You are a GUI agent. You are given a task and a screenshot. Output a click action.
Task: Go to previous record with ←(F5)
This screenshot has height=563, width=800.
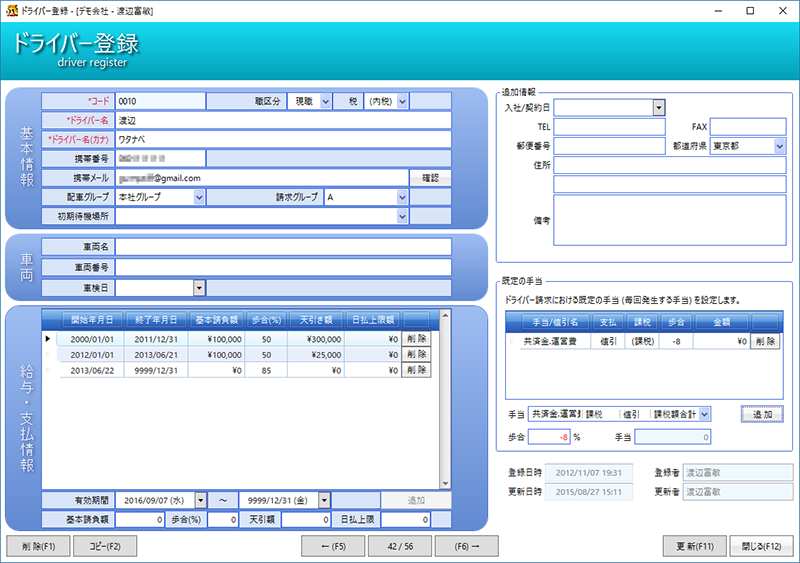pyautogui.click(x=333, y=546)
